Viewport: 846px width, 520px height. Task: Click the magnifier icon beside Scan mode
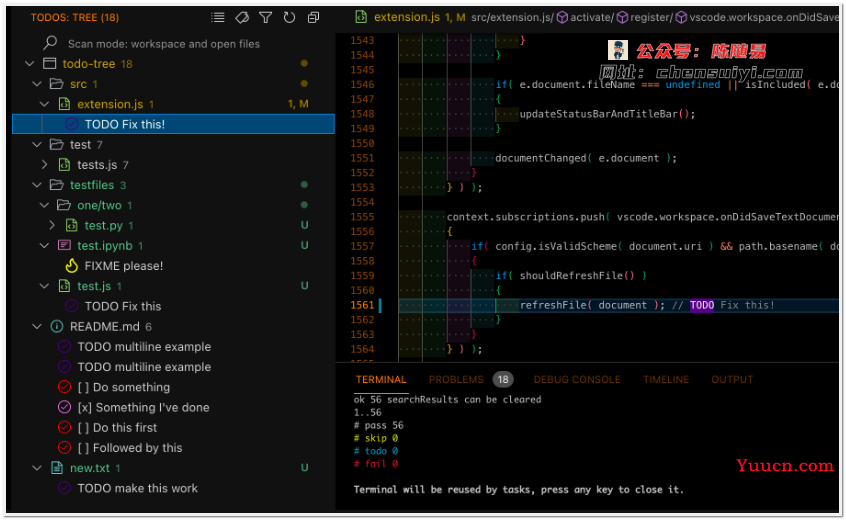tap(50, 43)
